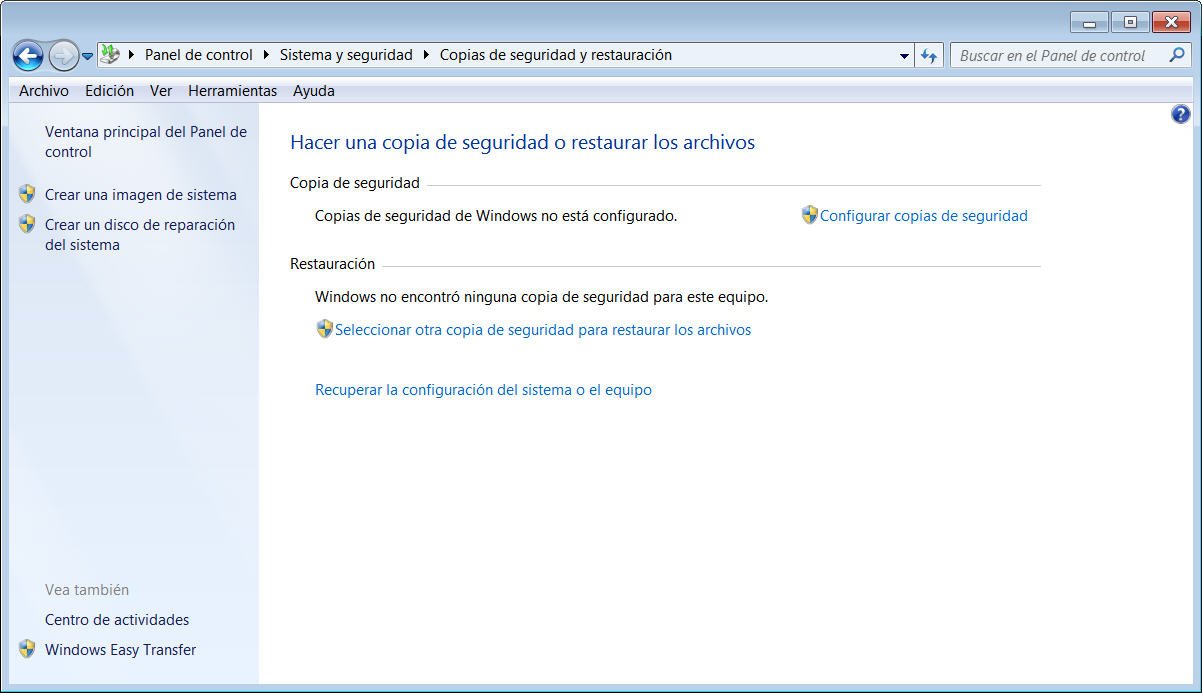Screen dimensions: 1202x693
Task: Open Crear un disco de reparación del sistema
Action: [140, 235]
